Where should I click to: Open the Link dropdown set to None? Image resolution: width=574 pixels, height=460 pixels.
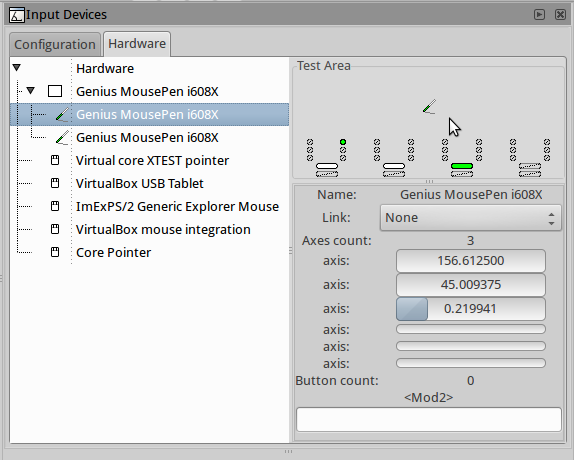click(470, 218)
